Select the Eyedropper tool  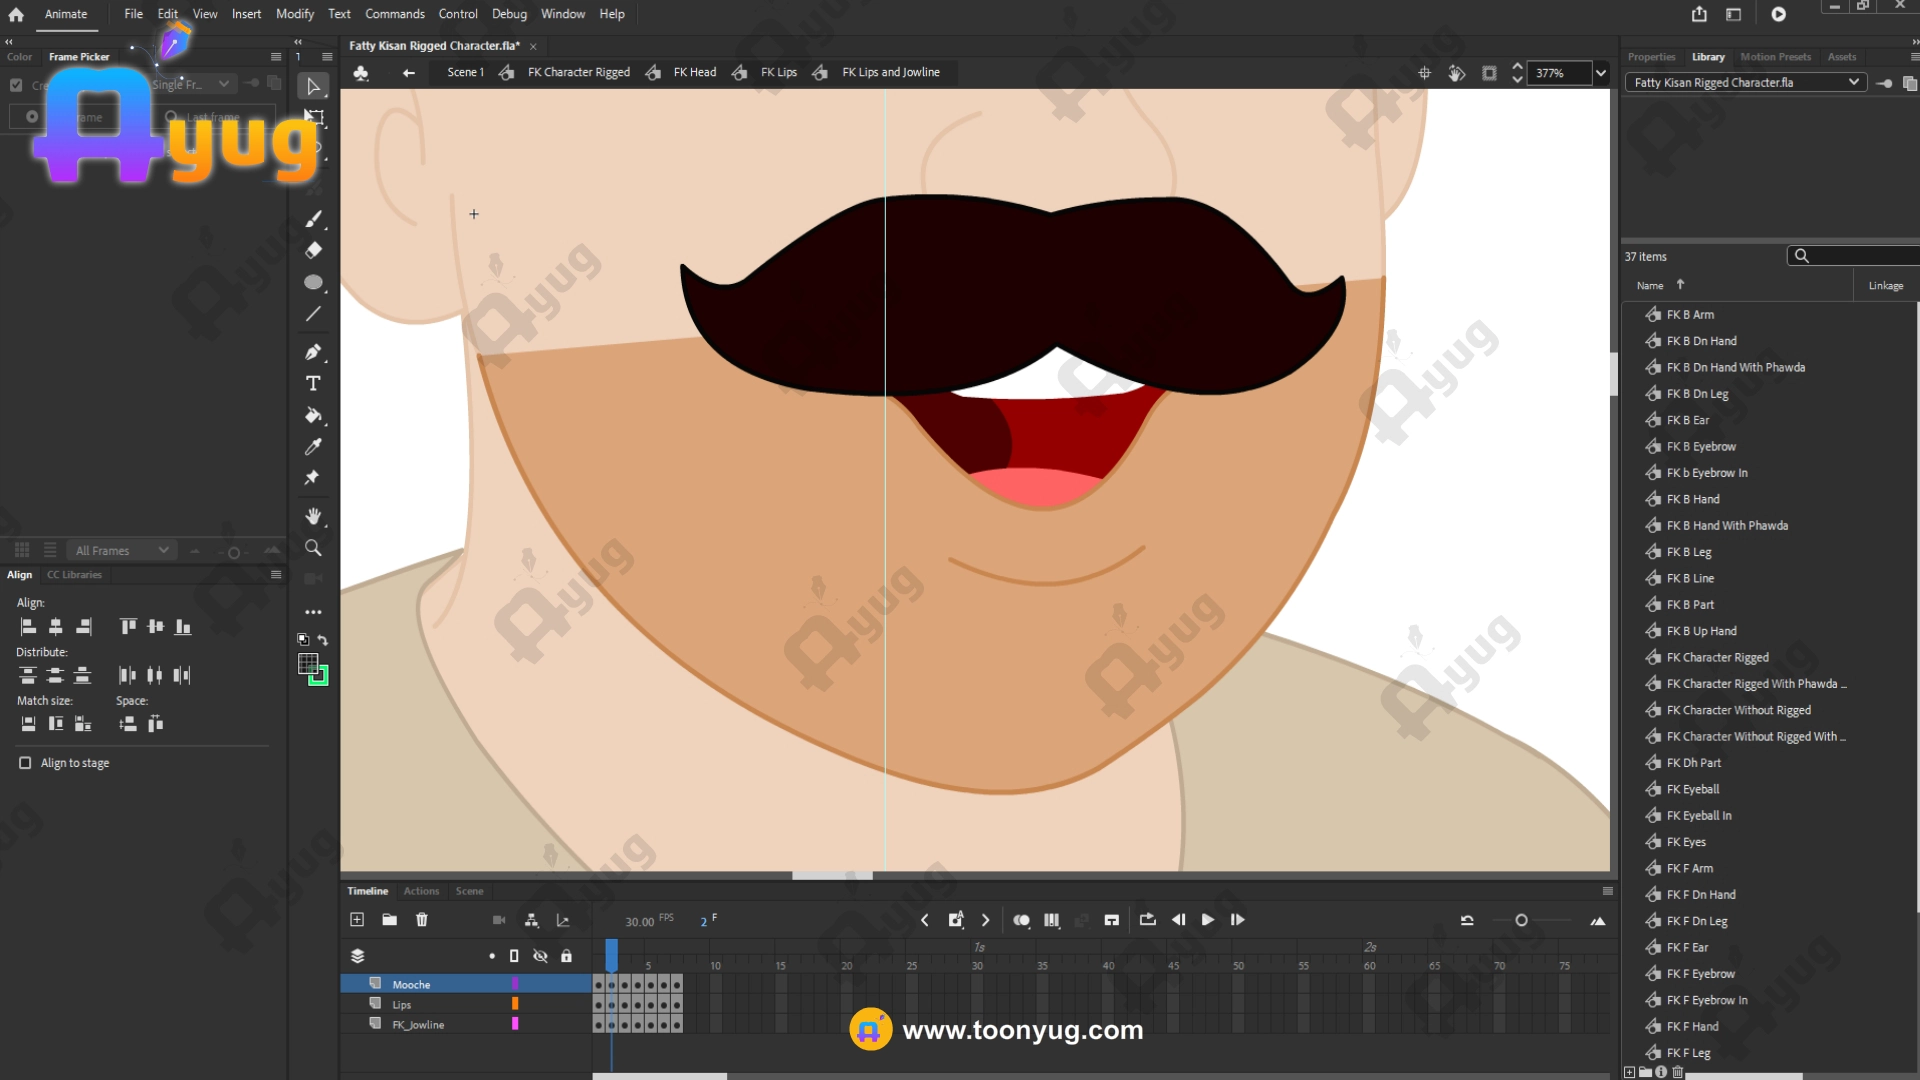(x=313, y=447)
